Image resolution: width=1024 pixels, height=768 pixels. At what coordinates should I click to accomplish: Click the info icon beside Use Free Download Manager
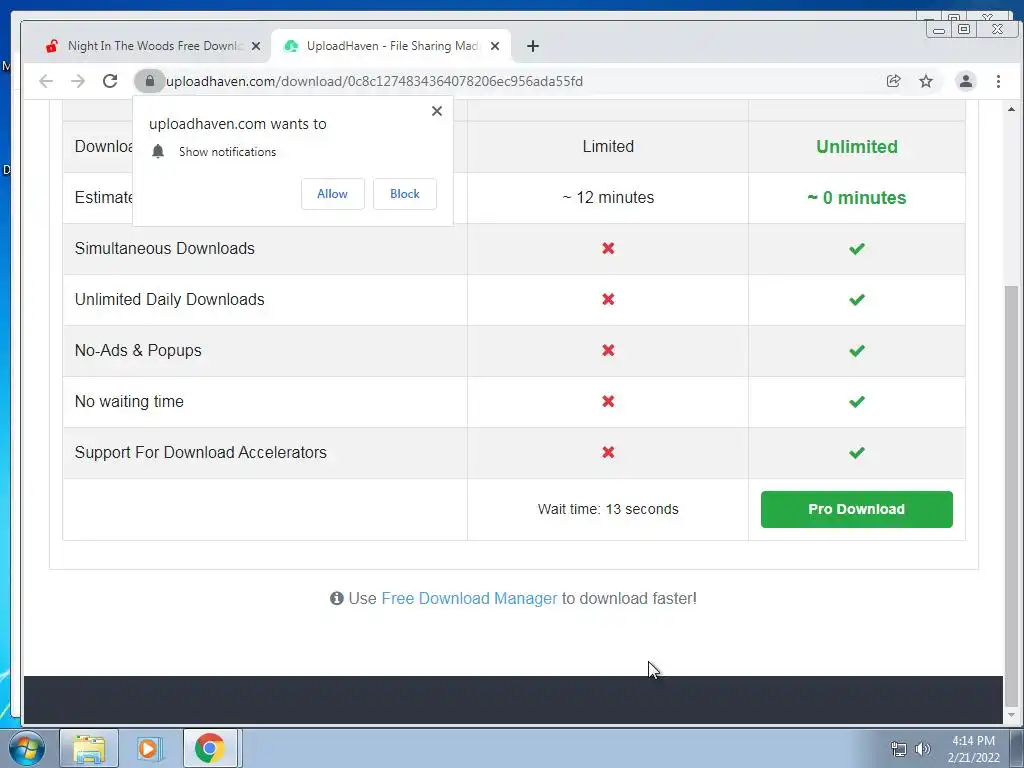pos(336,598)
